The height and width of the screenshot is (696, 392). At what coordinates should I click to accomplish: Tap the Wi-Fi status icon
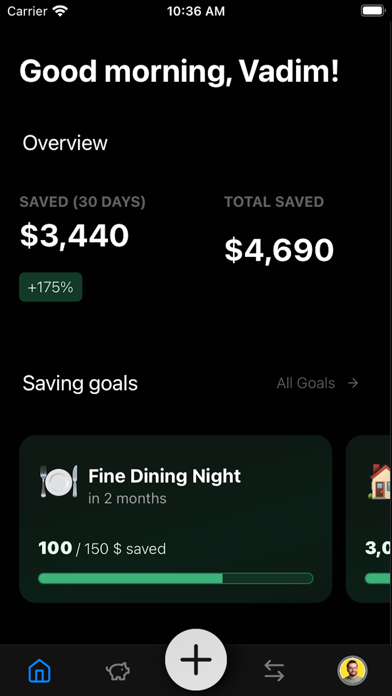(59, 12)
